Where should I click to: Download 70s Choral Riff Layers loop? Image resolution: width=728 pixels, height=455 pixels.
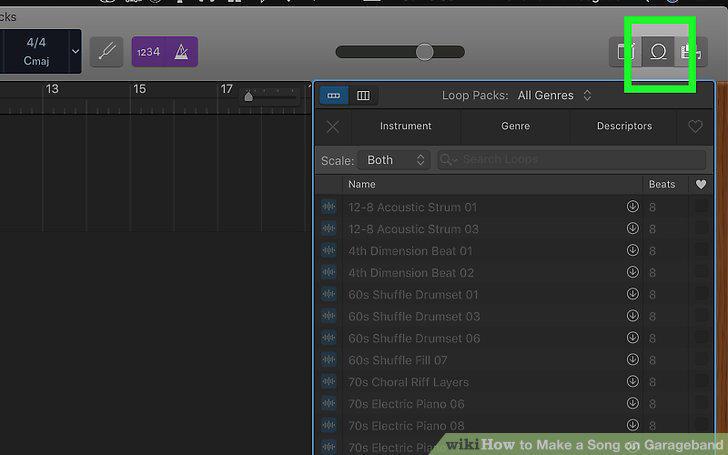pyautogui.click(x=632, y=381)
